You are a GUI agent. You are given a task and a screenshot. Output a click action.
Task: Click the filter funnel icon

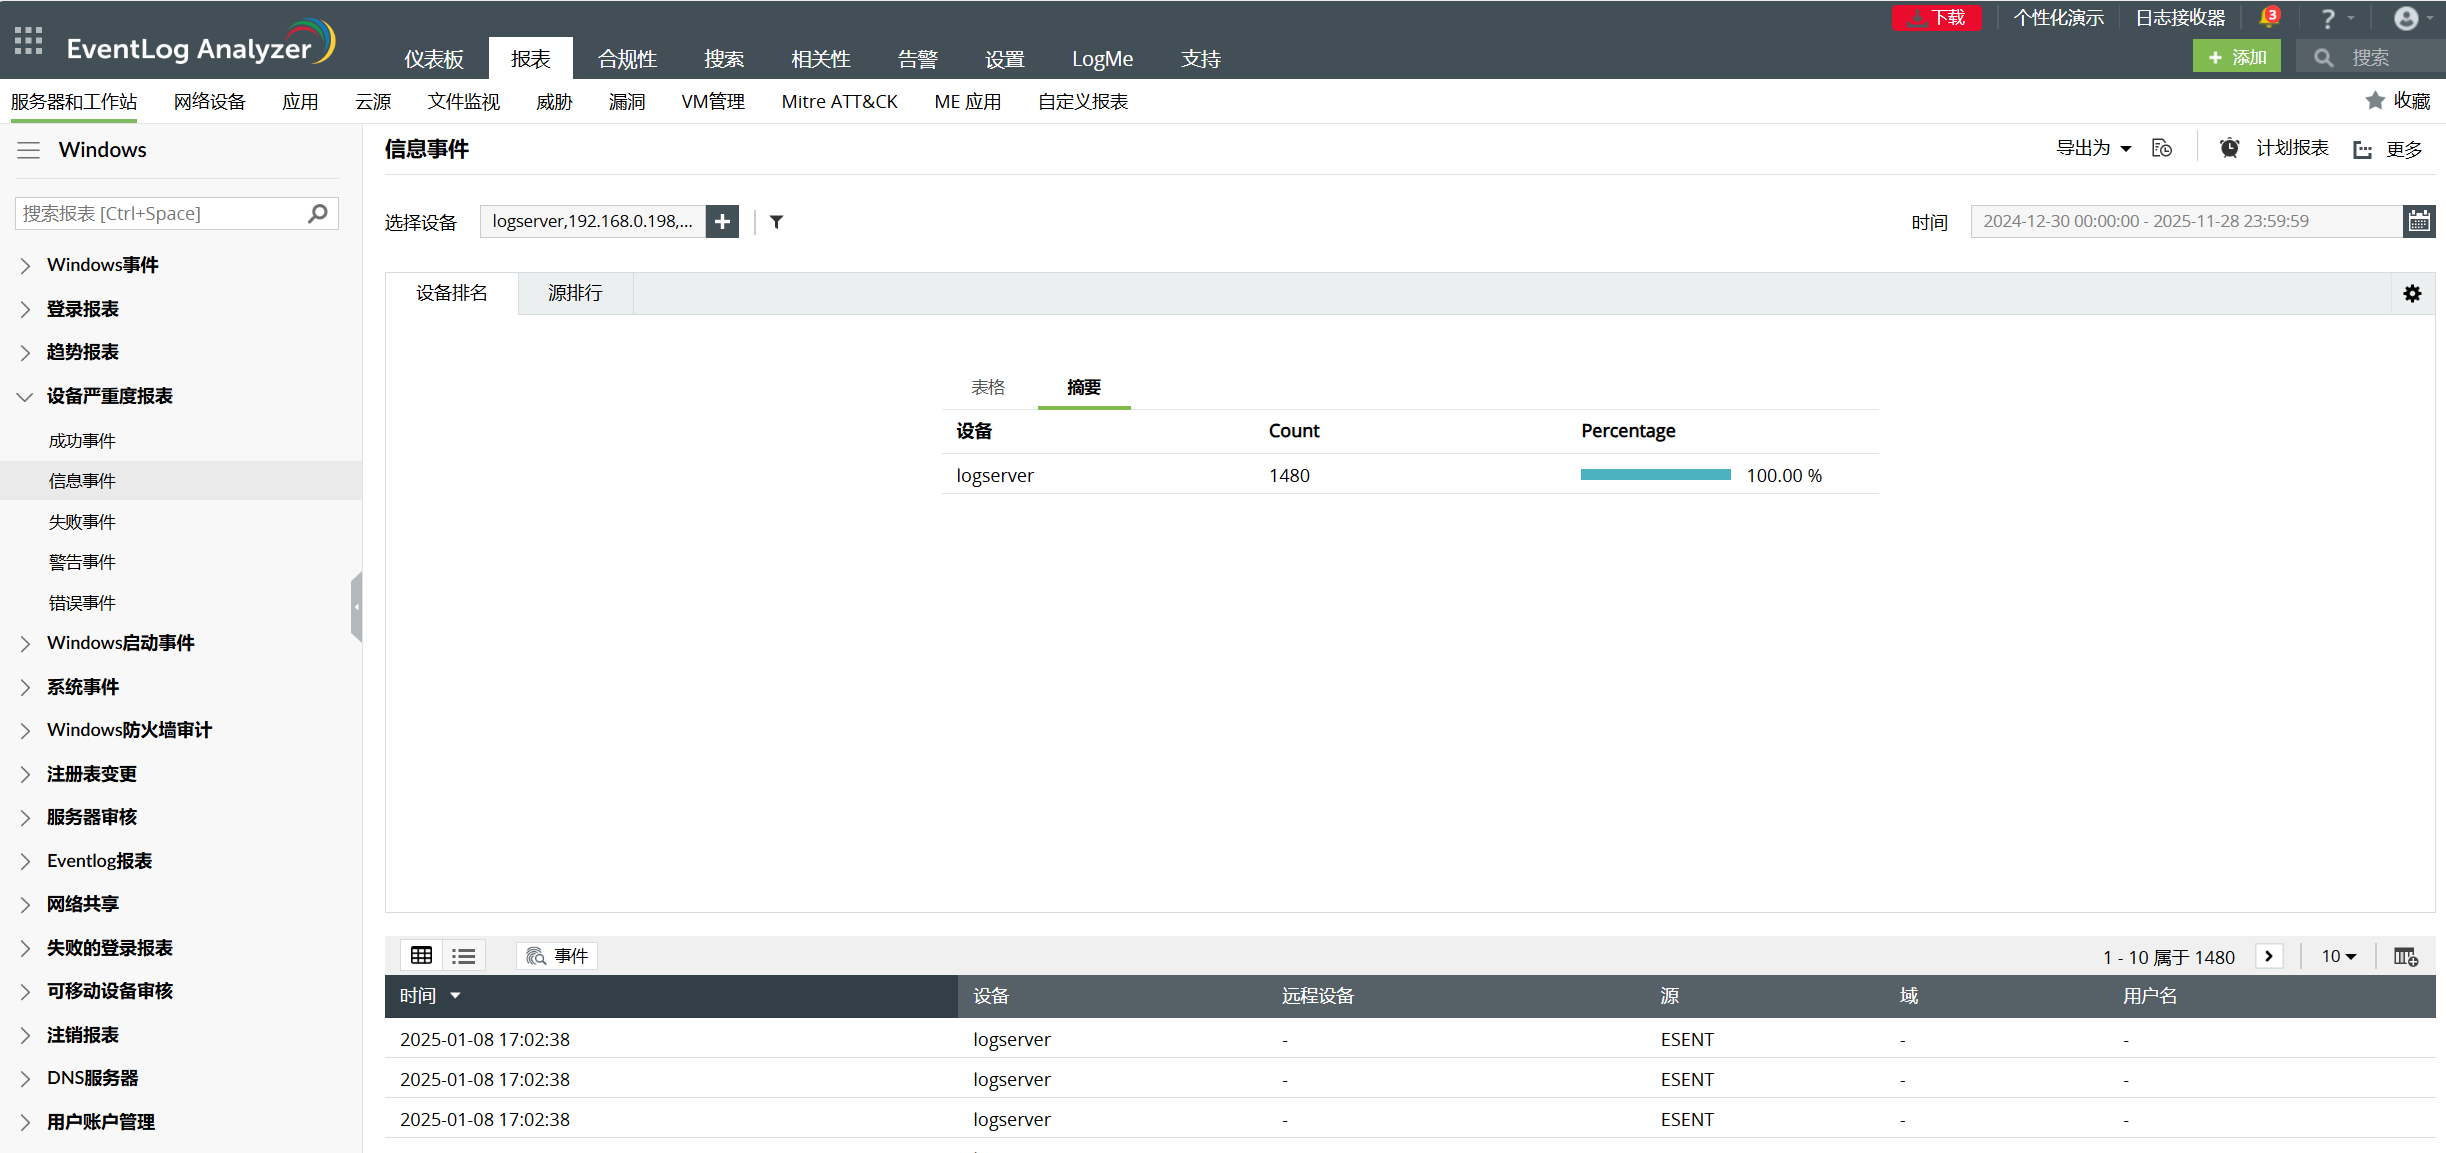click(x=776, y=222)
